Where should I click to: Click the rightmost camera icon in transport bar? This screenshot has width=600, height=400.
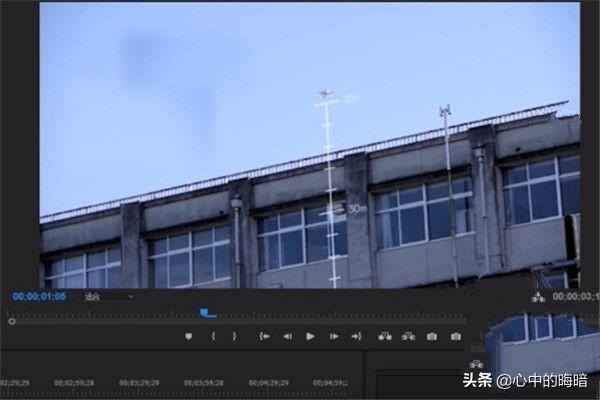click(x=455, y=336)
